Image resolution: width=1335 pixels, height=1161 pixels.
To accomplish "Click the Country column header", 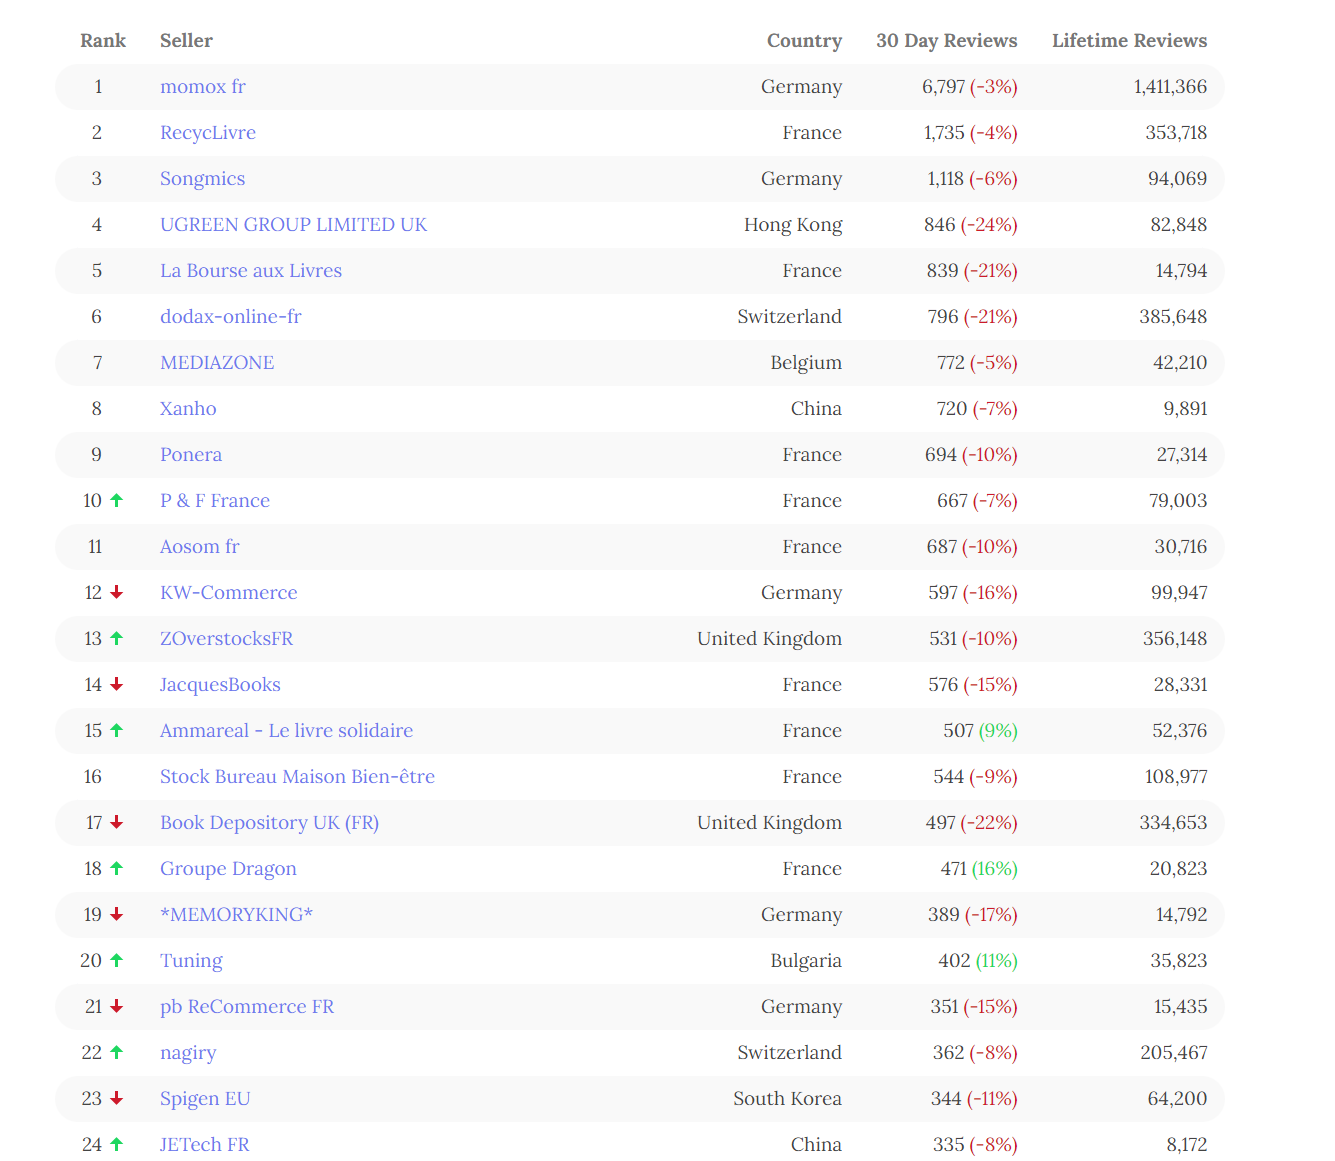I will coord(804,41).
